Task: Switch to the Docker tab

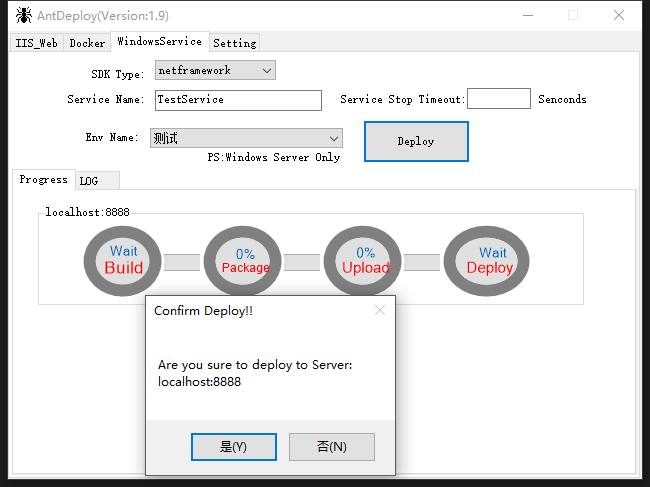Action: (x=87, y=43)
